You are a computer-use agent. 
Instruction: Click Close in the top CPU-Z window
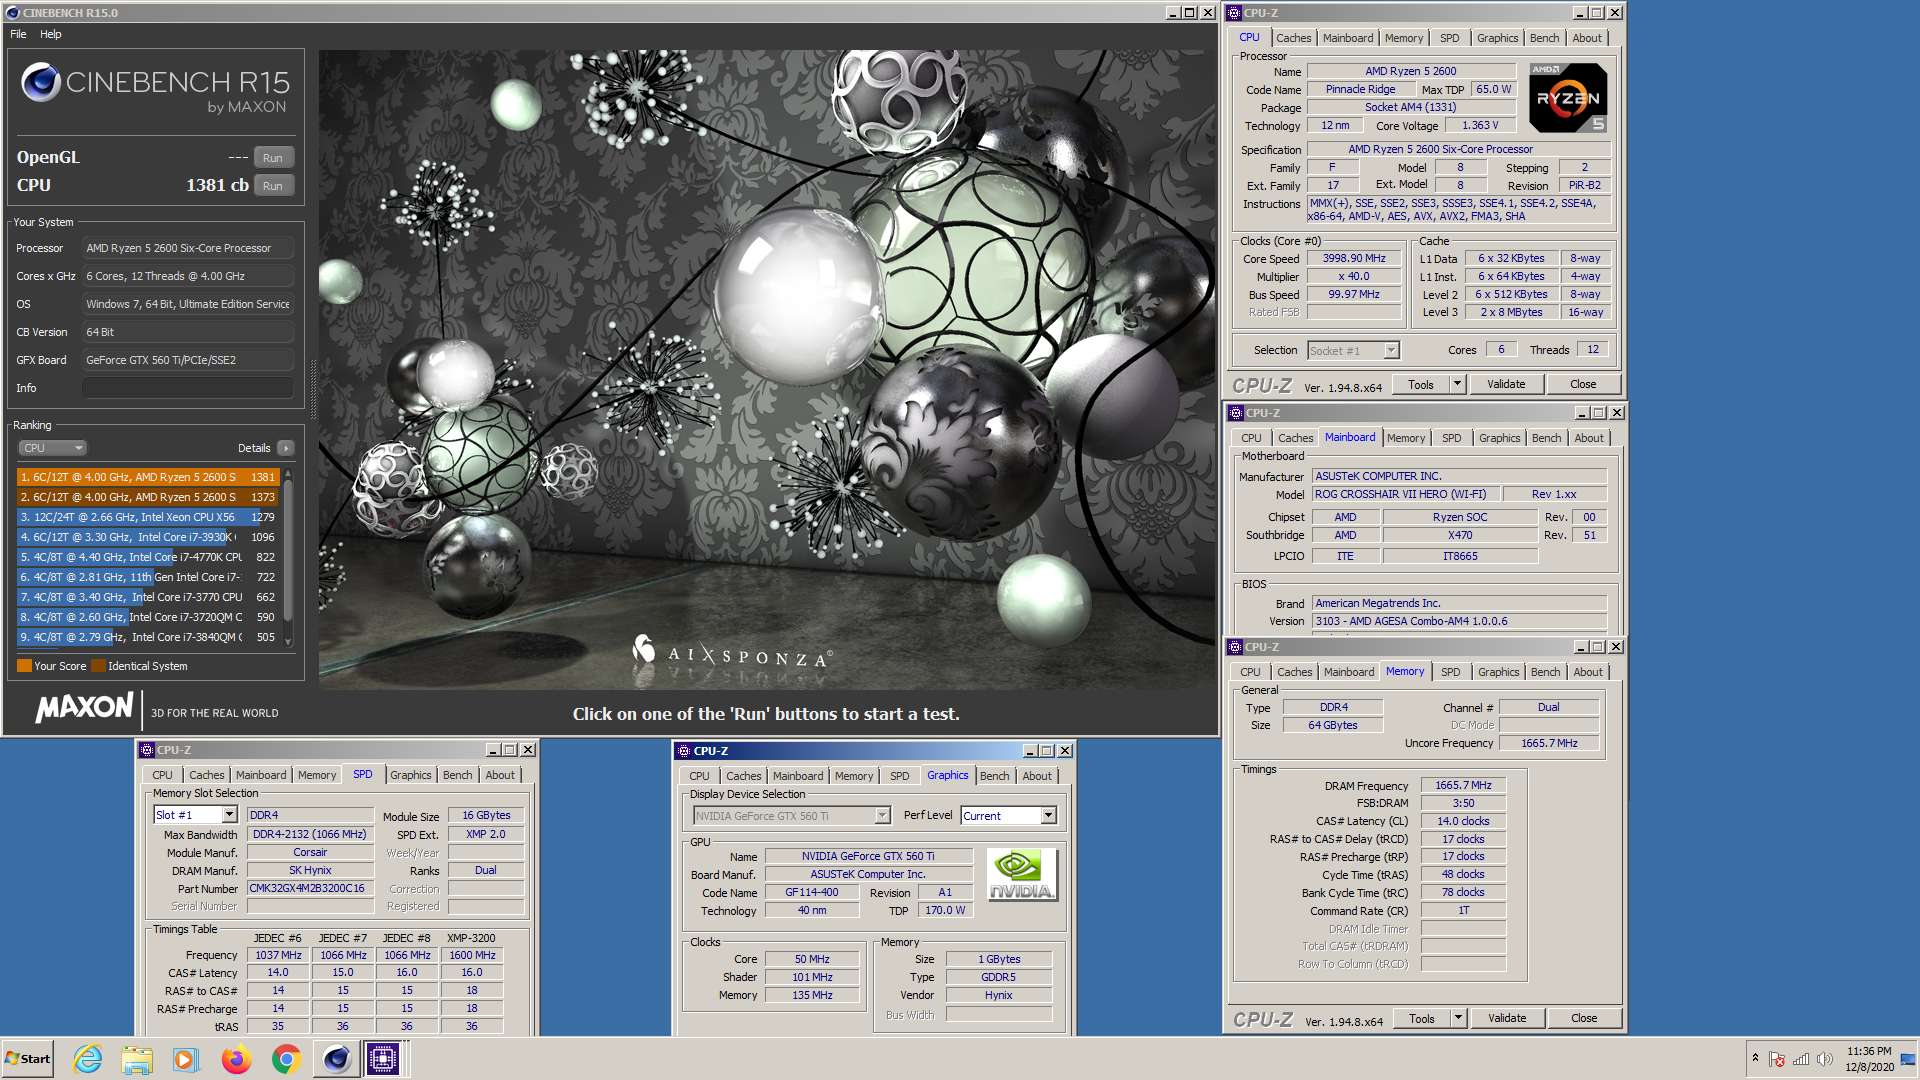1583,384
